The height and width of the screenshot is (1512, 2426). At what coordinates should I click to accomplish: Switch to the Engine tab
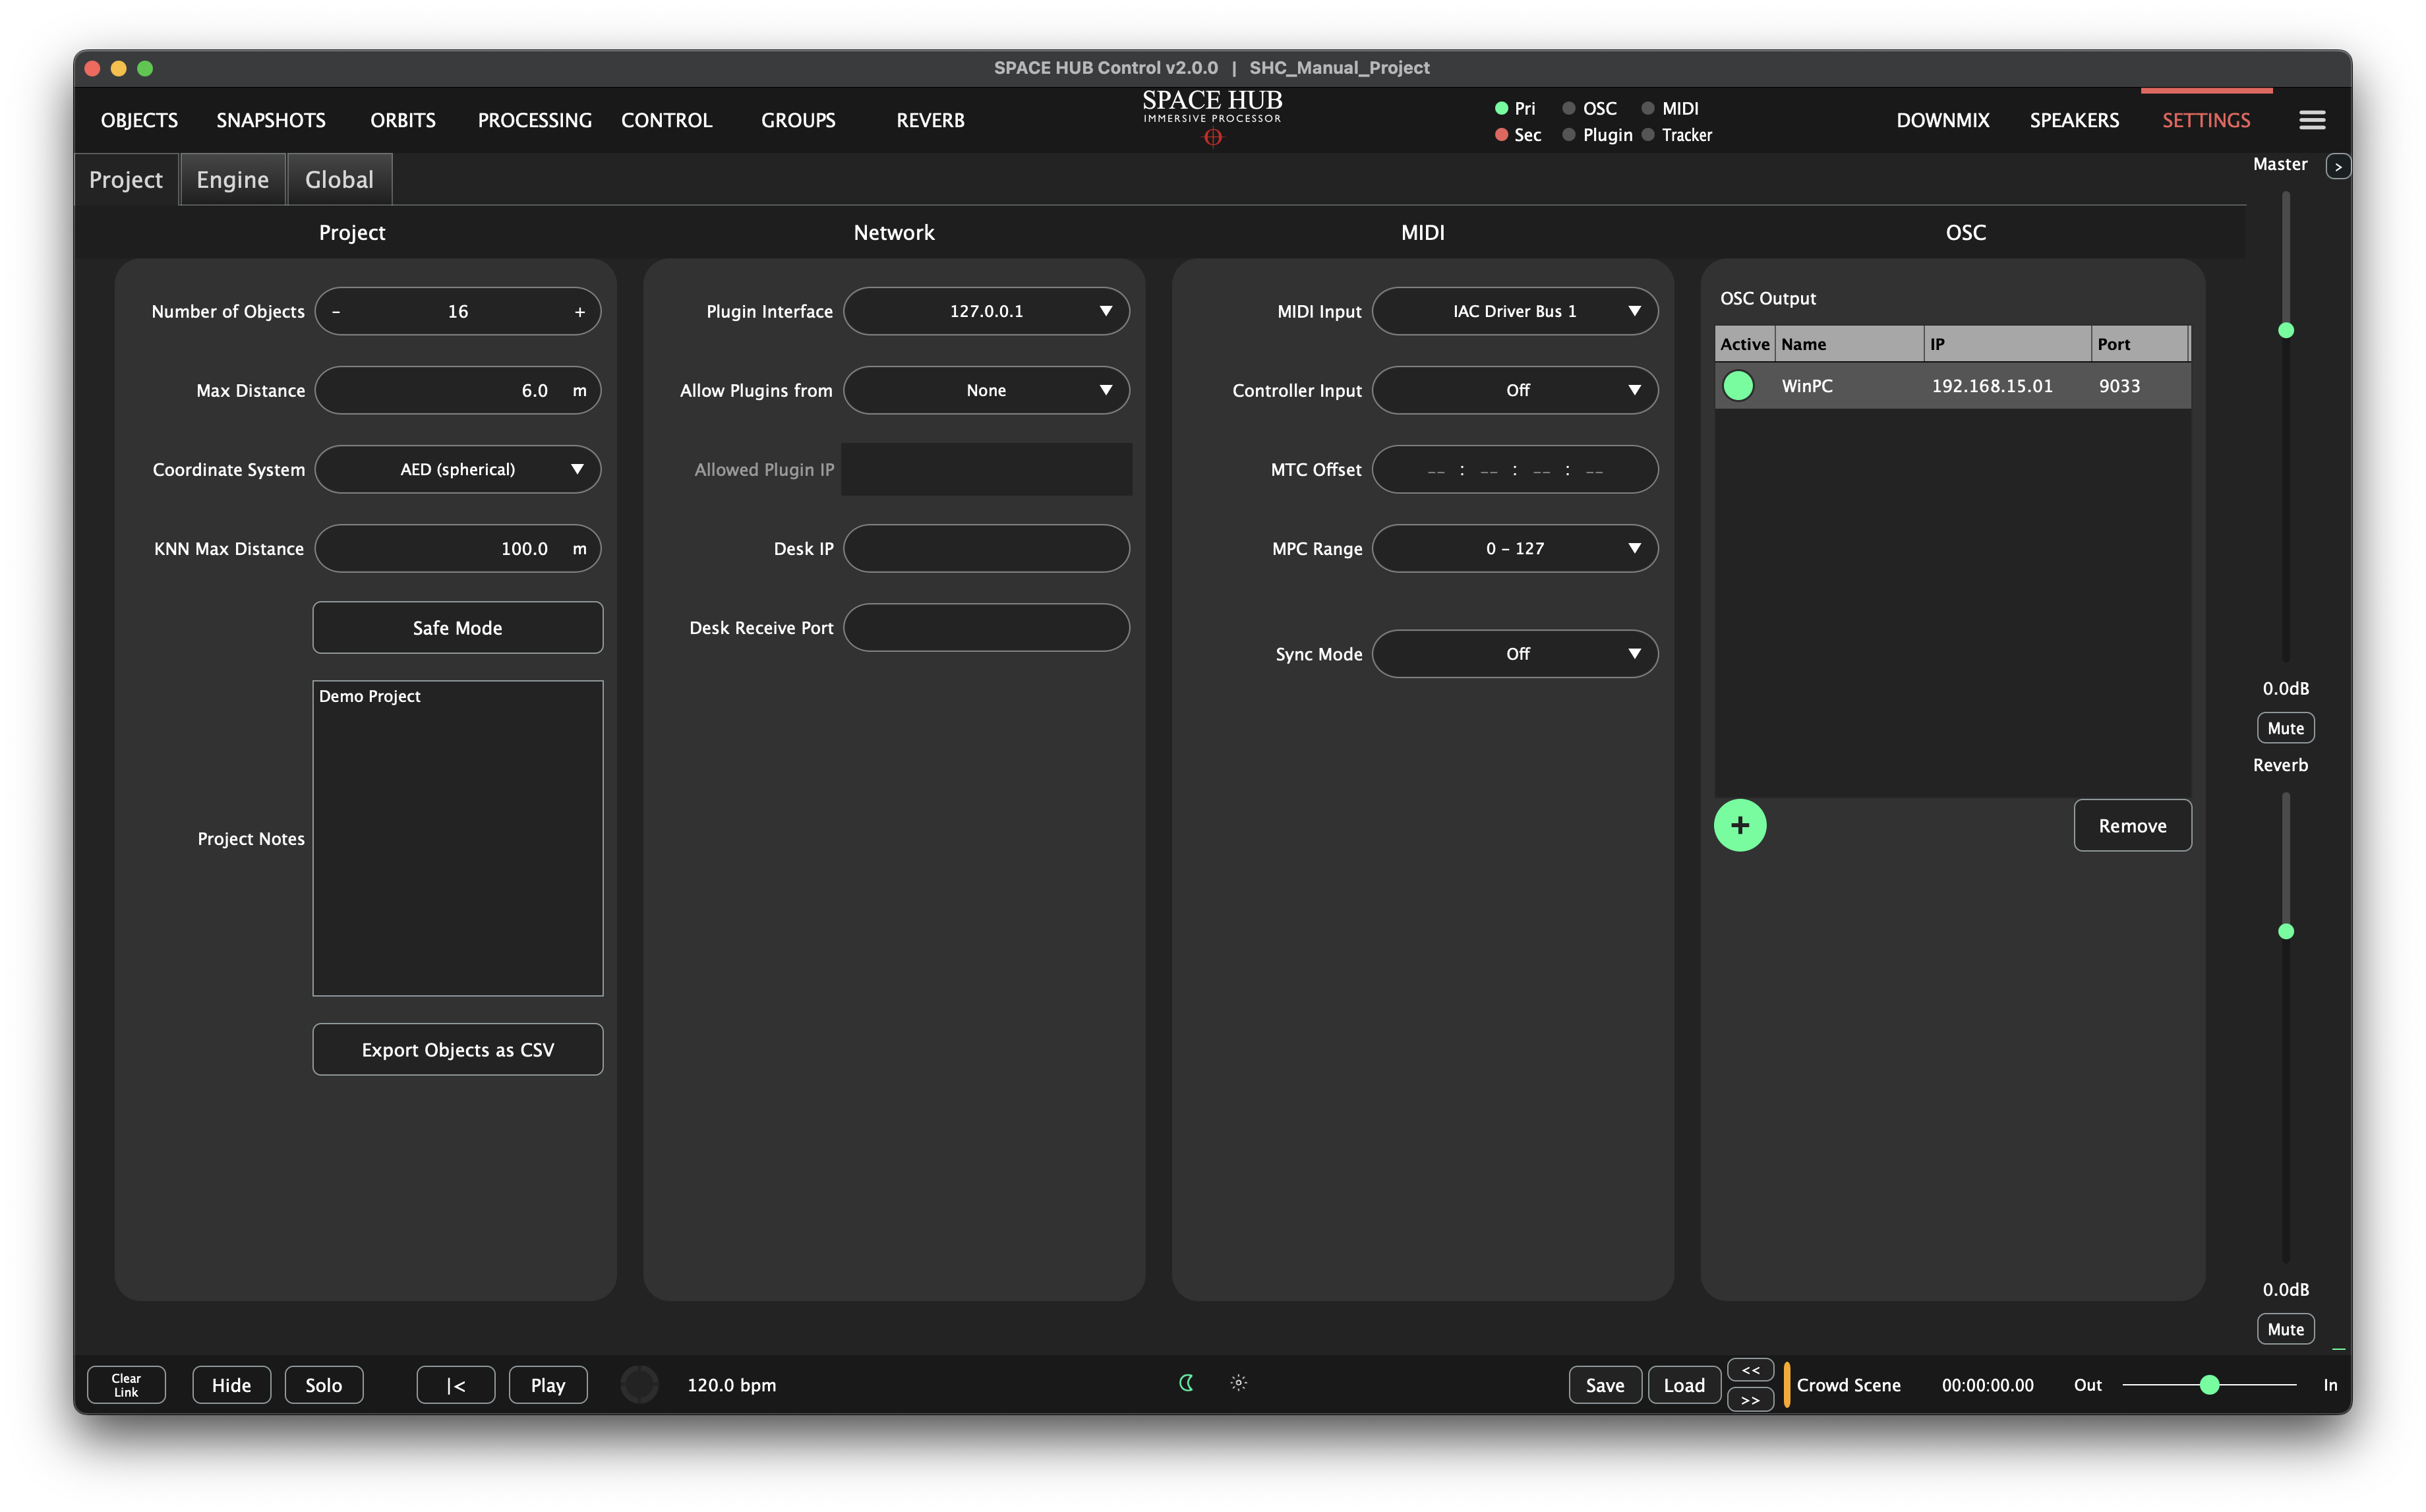click(232, 179)
